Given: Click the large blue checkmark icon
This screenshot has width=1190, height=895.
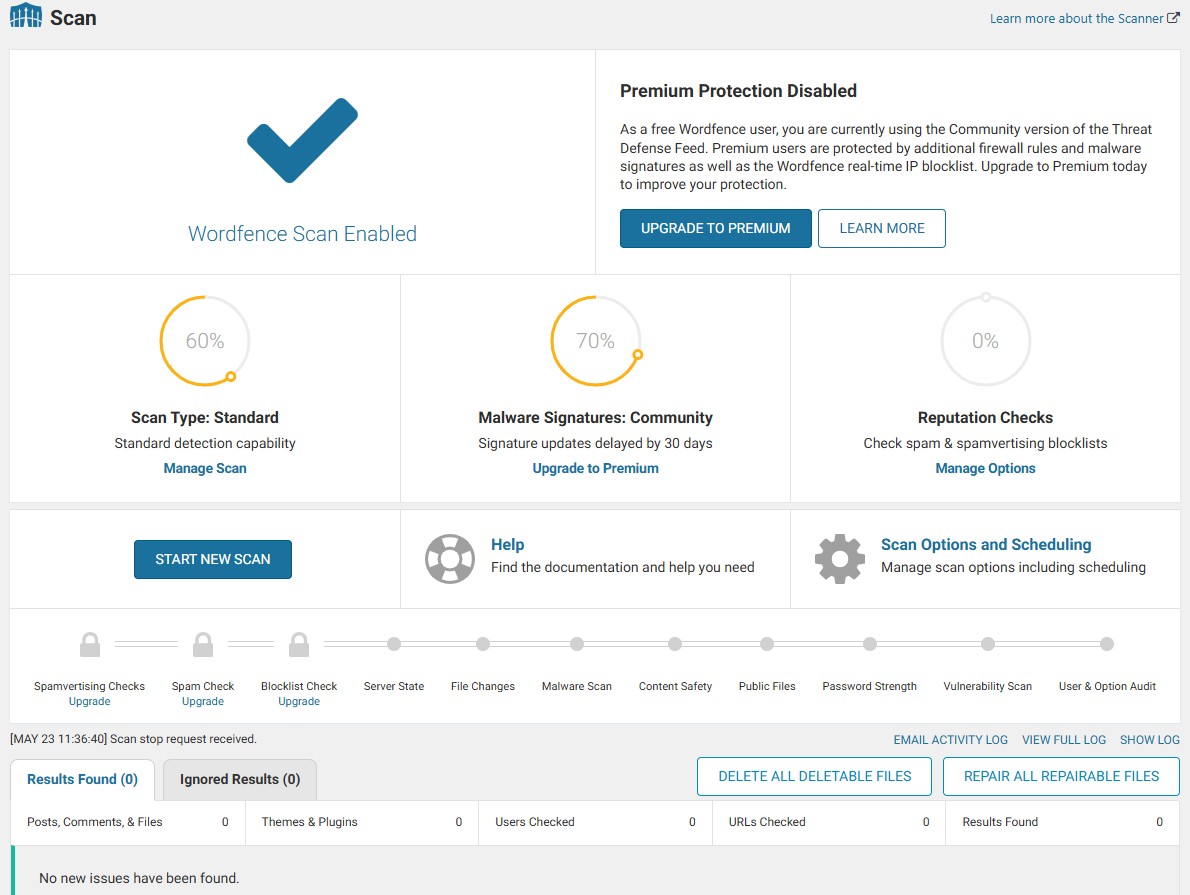Looking at the screenshot, I should tap(302, 140).
